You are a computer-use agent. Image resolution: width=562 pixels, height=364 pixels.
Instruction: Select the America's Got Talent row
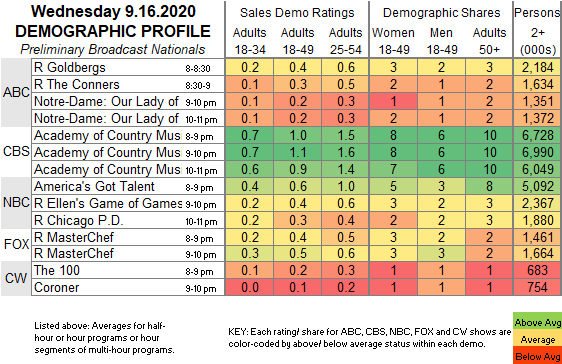tap(128, 186)
